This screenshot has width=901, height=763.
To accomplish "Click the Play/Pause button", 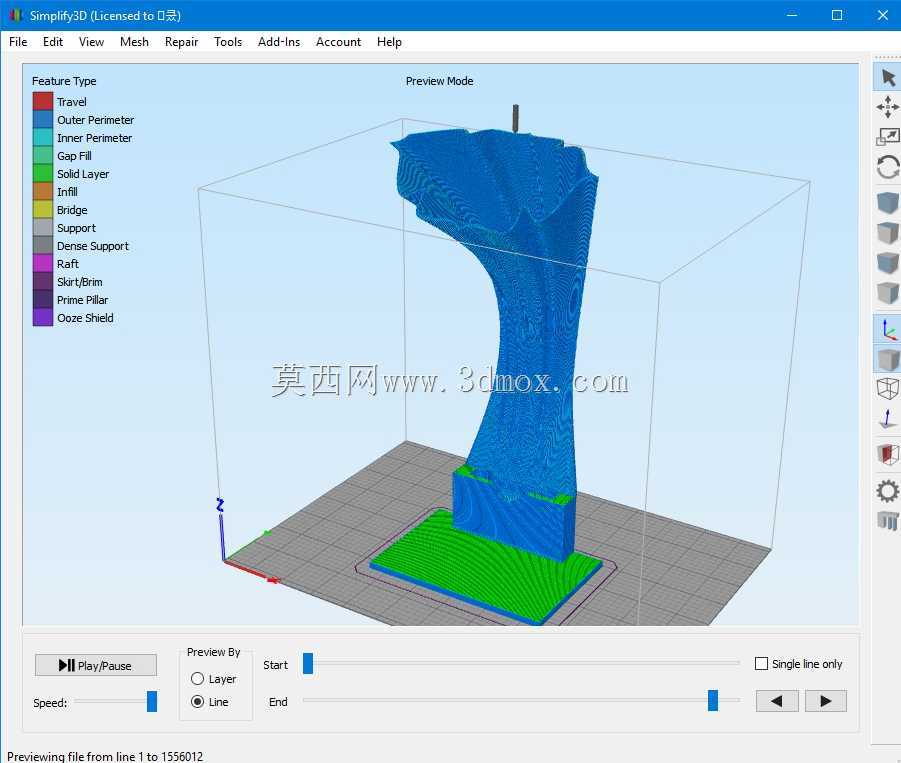I will (x=95, y=665).
